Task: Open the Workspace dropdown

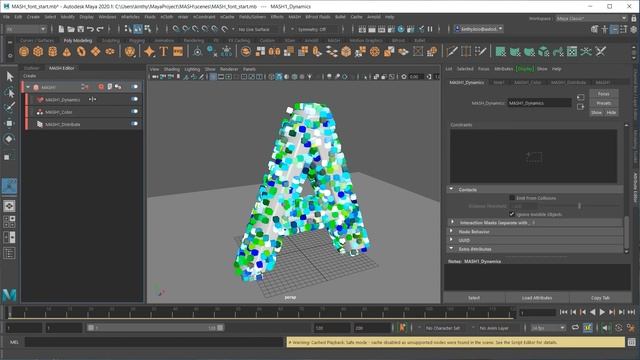Action: pos(591,18)
